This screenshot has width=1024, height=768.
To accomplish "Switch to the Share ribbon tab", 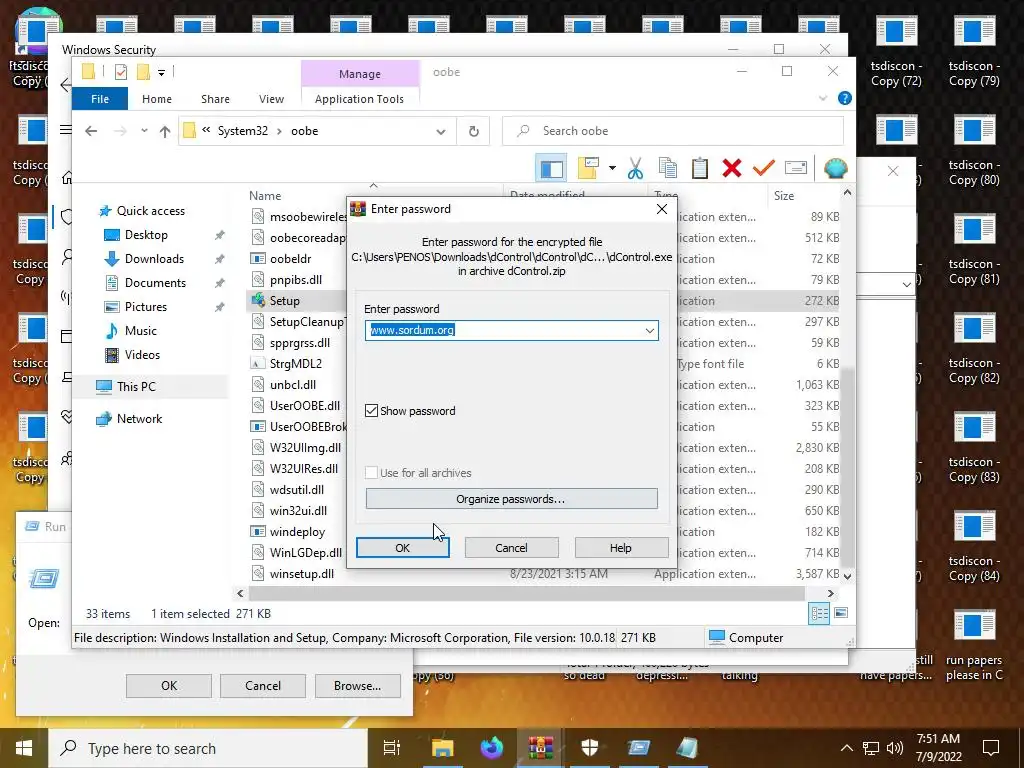I will tap(216, 99).
